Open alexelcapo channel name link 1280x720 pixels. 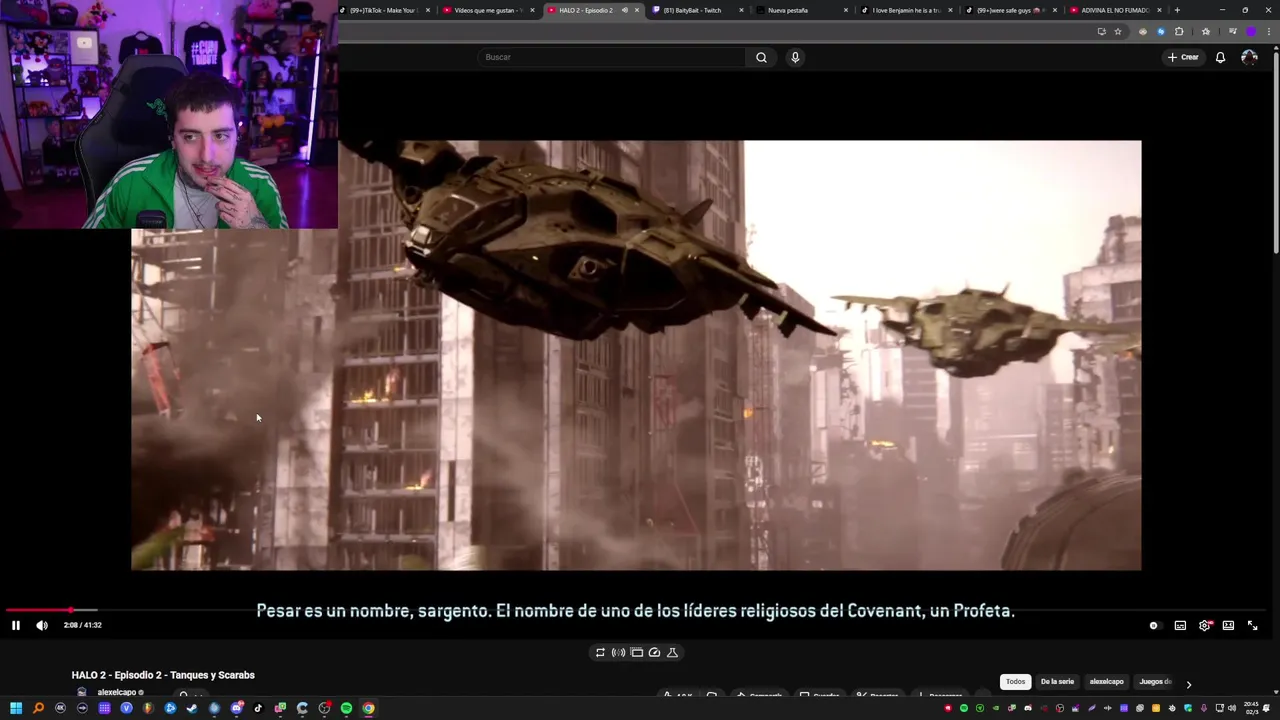pos(117,692)
